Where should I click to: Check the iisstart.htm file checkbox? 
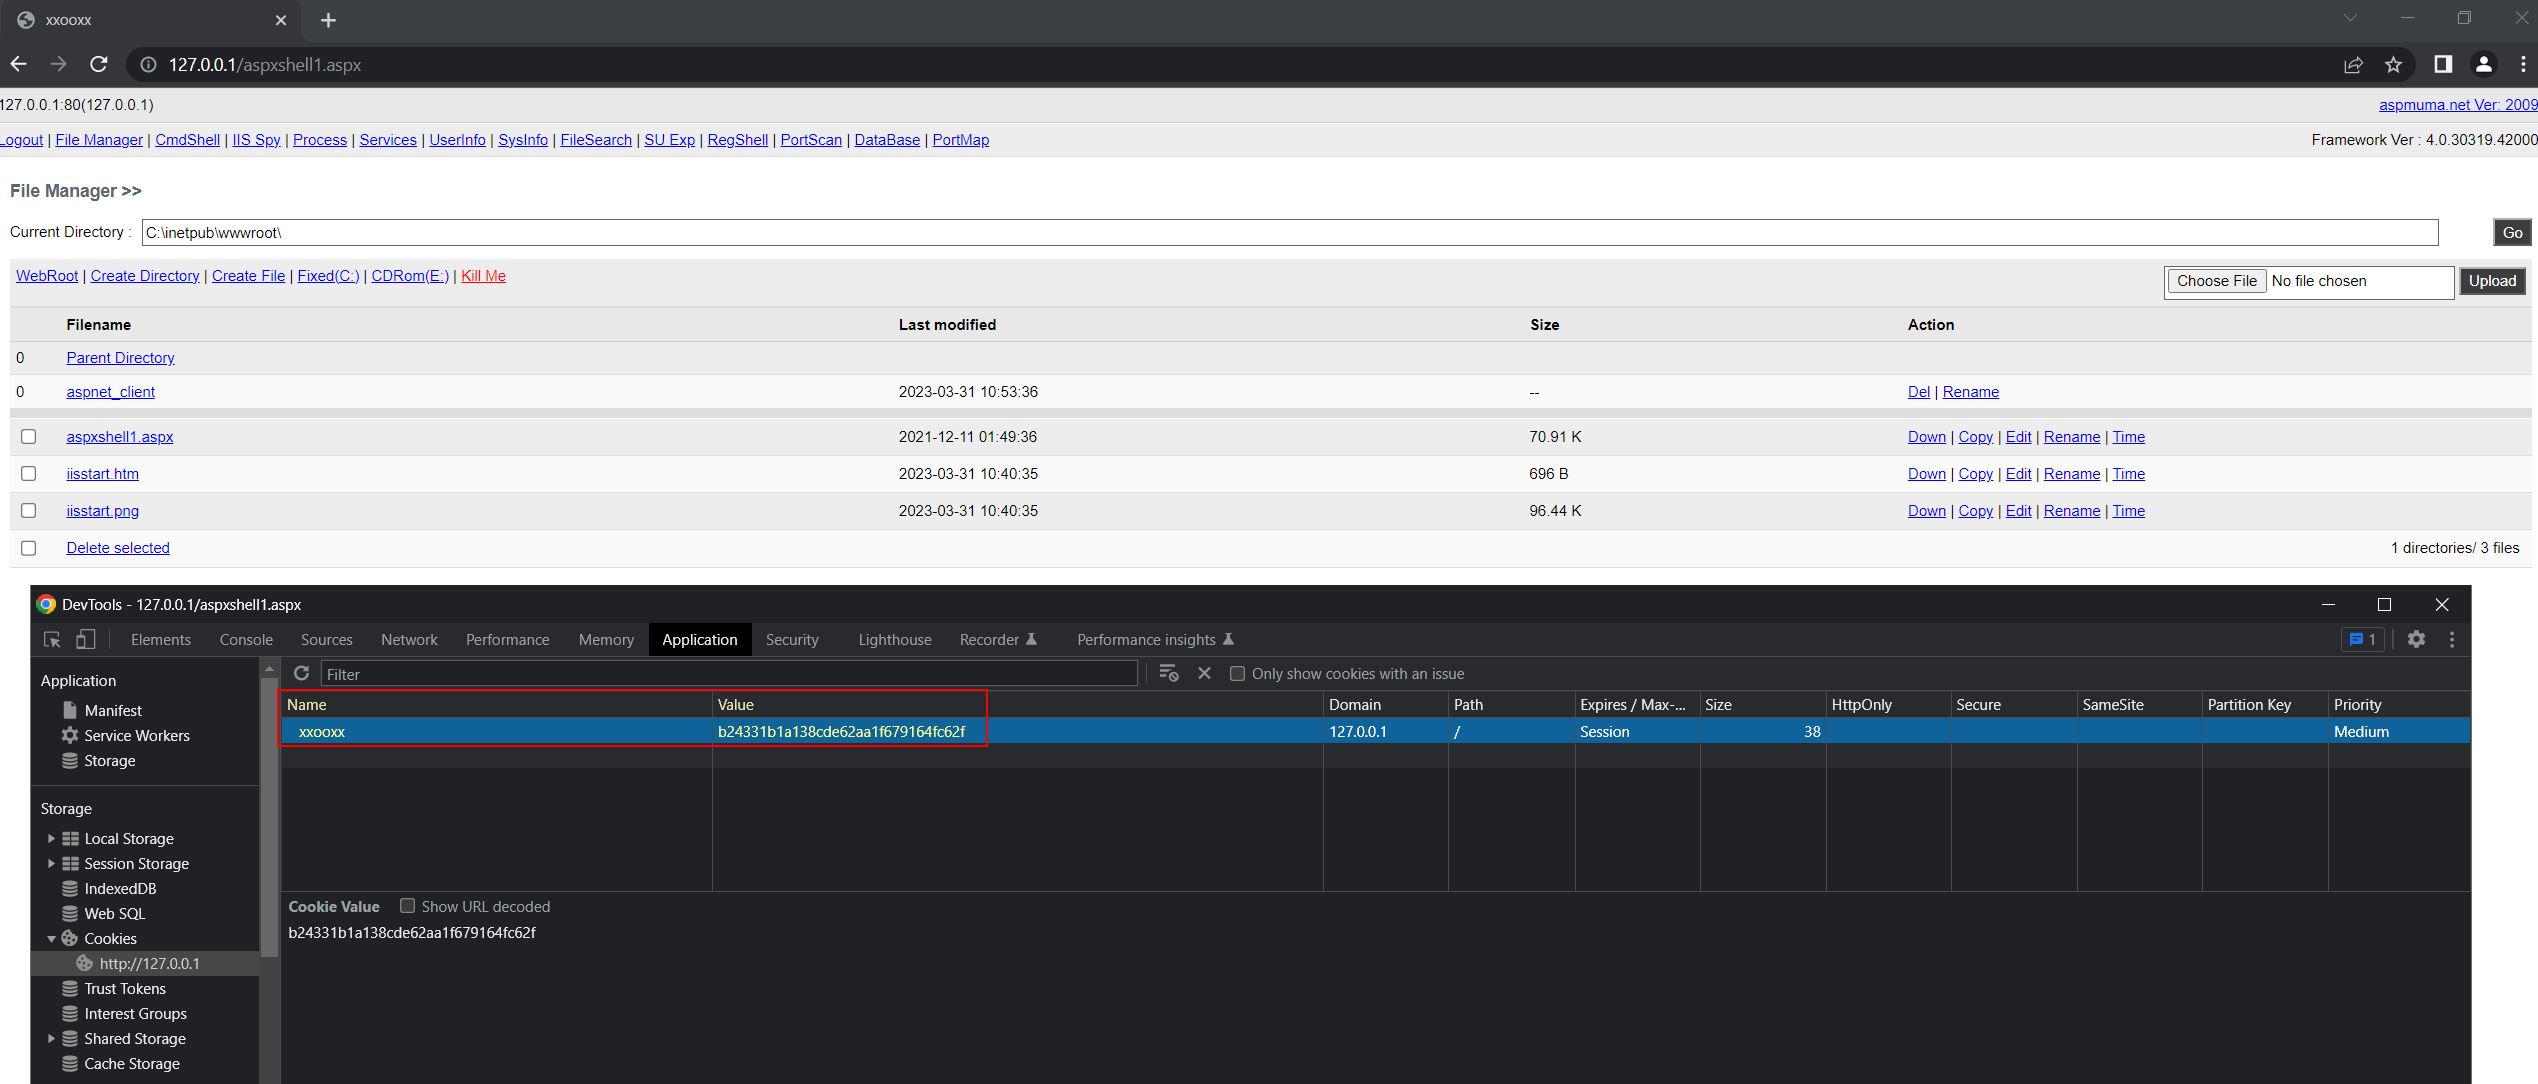point(28,473)
